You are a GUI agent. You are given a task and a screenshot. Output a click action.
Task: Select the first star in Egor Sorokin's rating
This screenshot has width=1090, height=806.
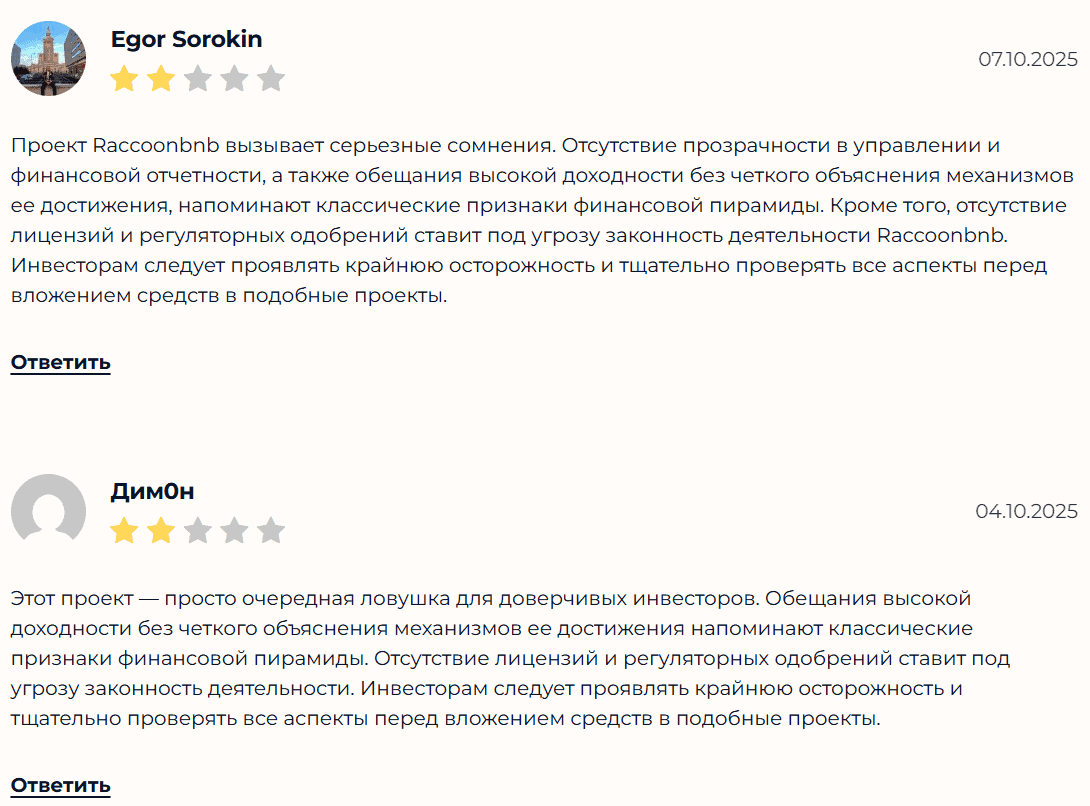[x=124, y=77]
